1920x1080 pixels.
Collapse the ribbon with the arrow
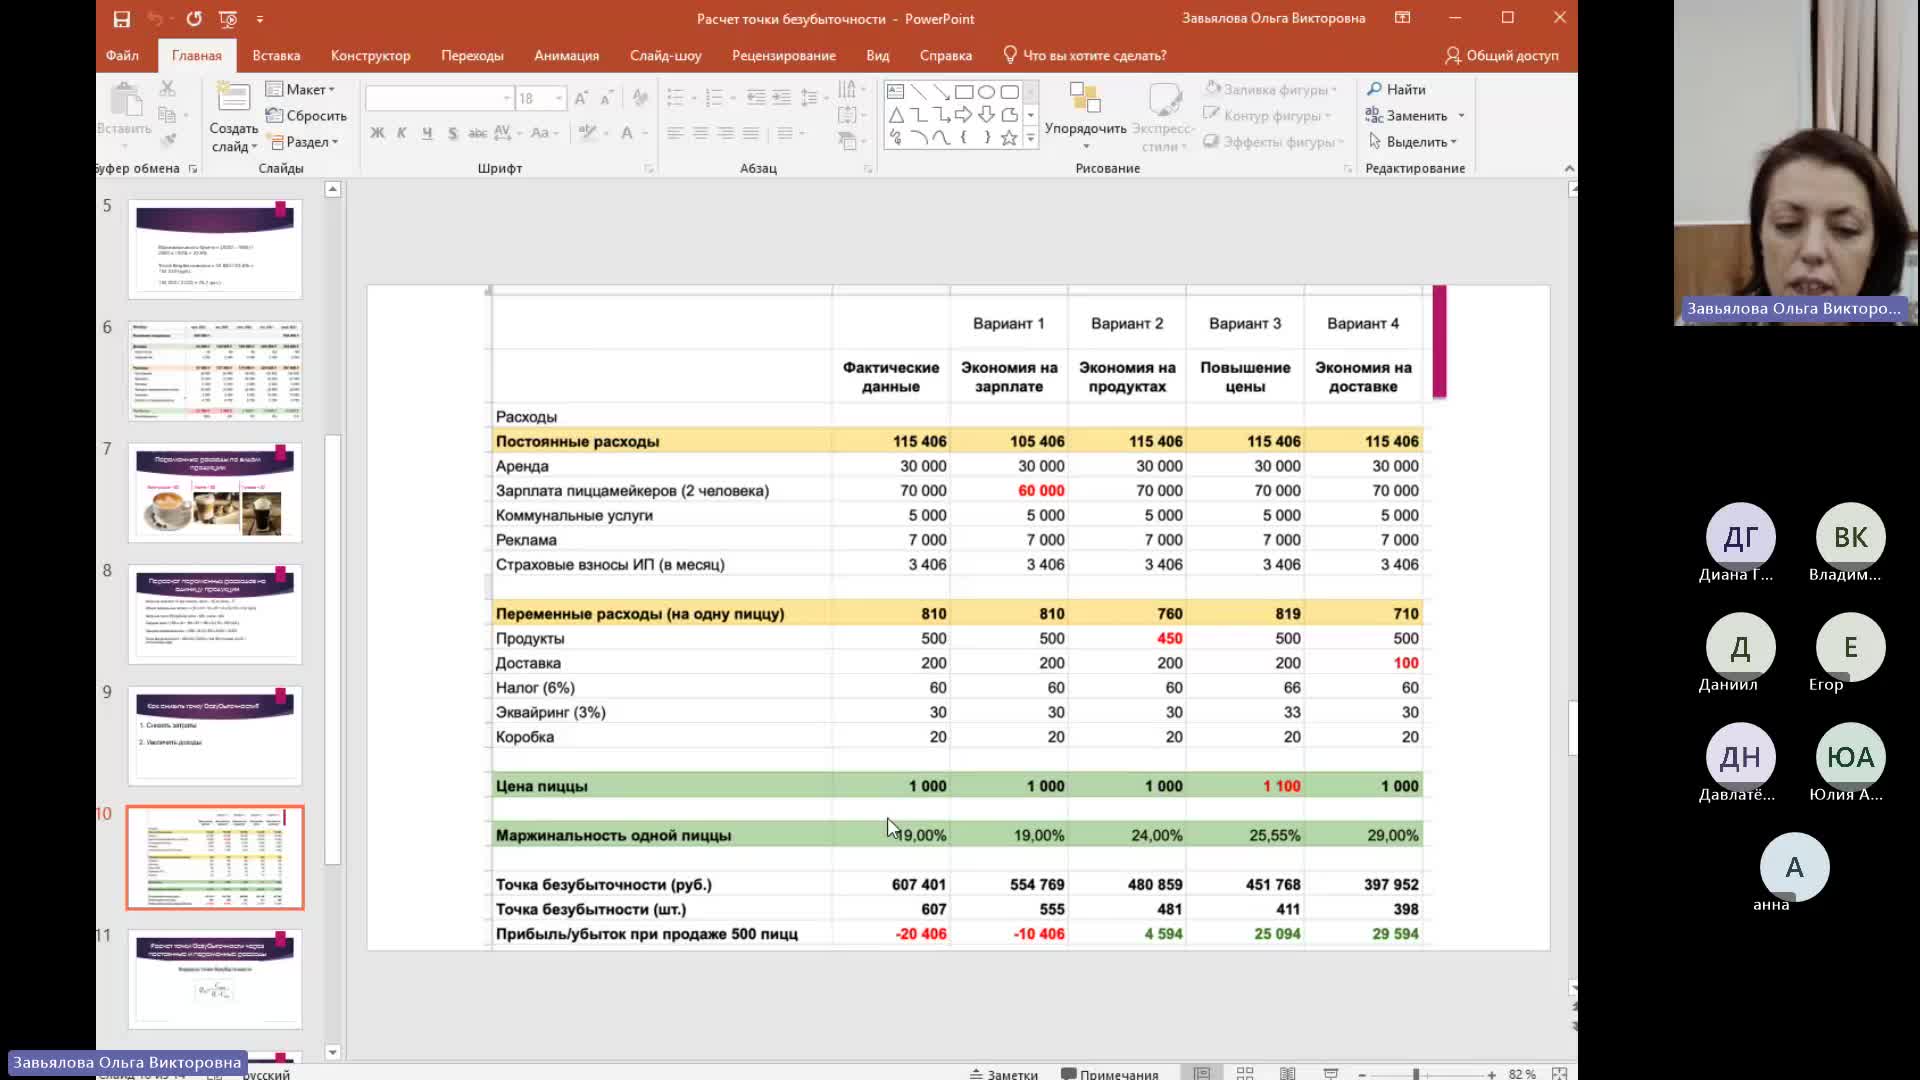tap(1568, 168)
